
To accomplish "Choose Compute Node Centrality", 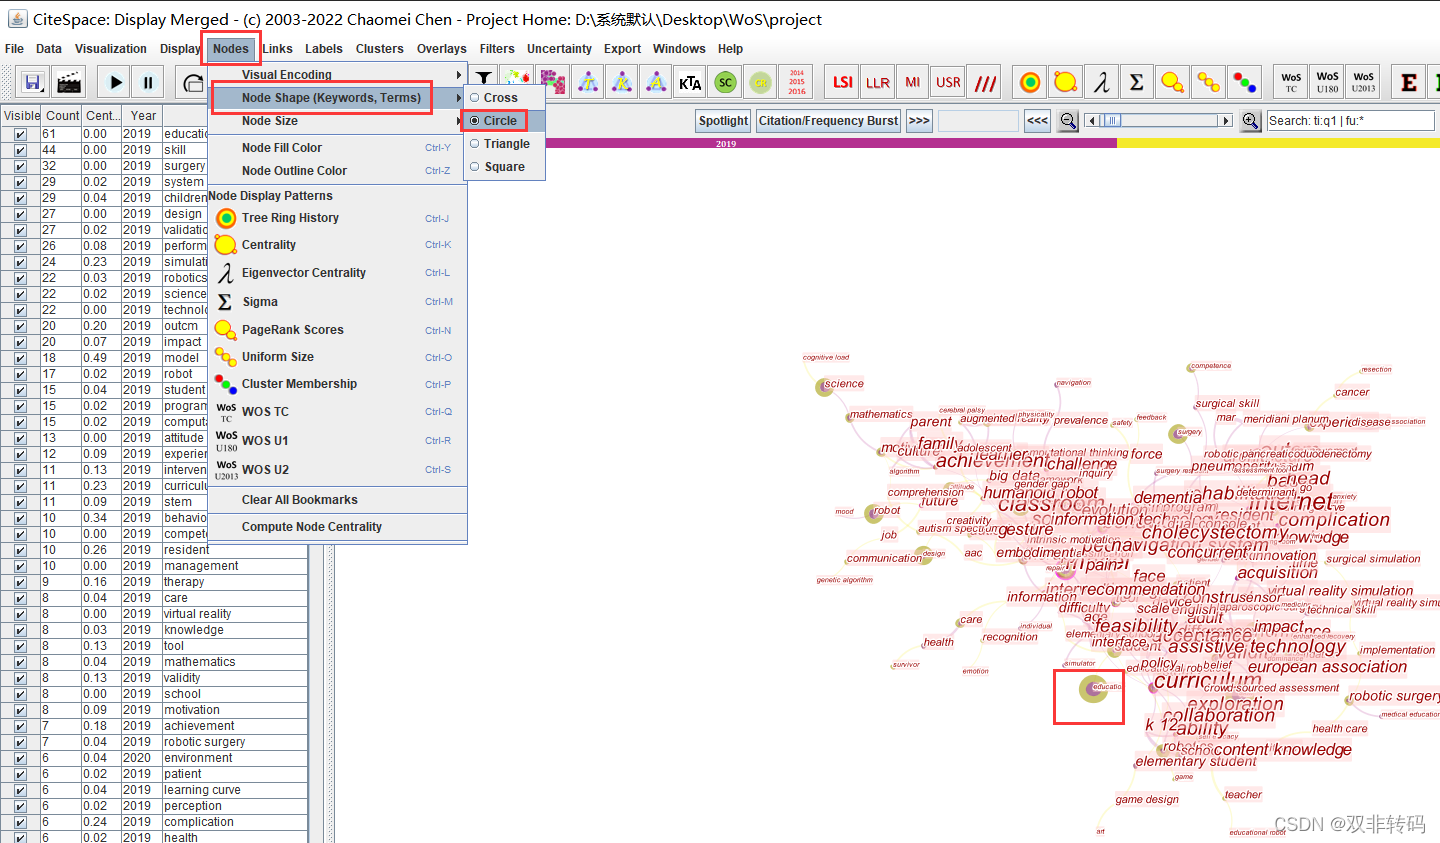I will 338,527.
